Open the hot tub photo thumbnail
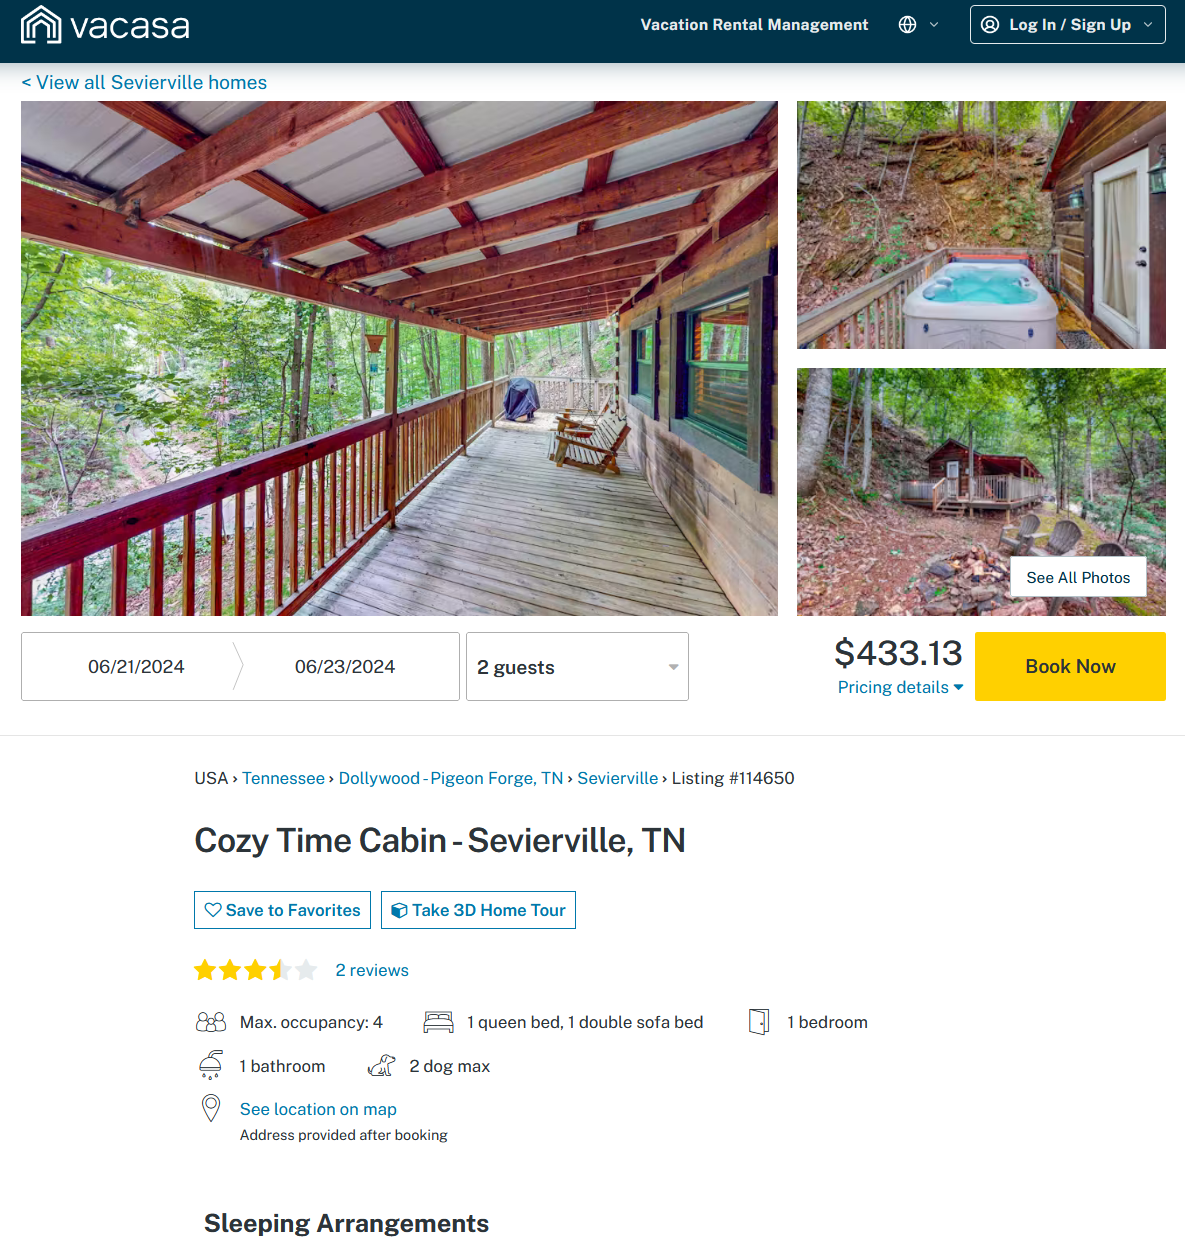The width and height of the screenshot is (1185, 1251). click(x=980, y=225)
